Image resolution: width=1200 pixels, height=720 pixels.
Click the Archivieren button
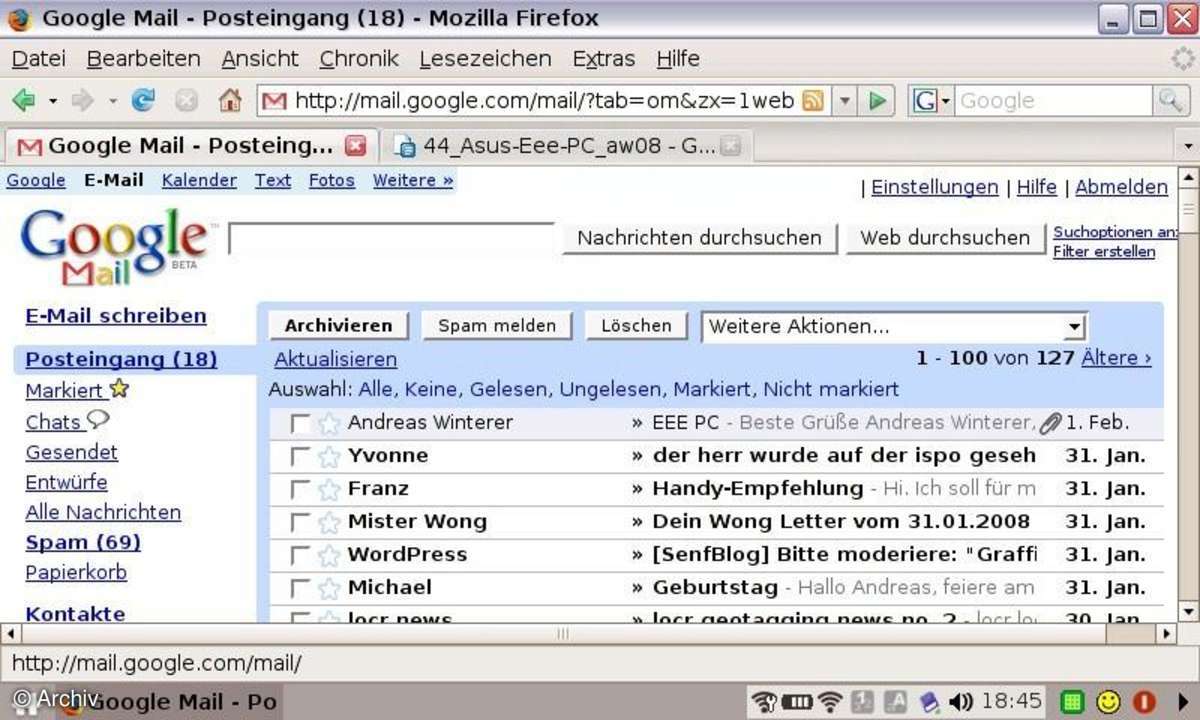(x=338, y=326)
